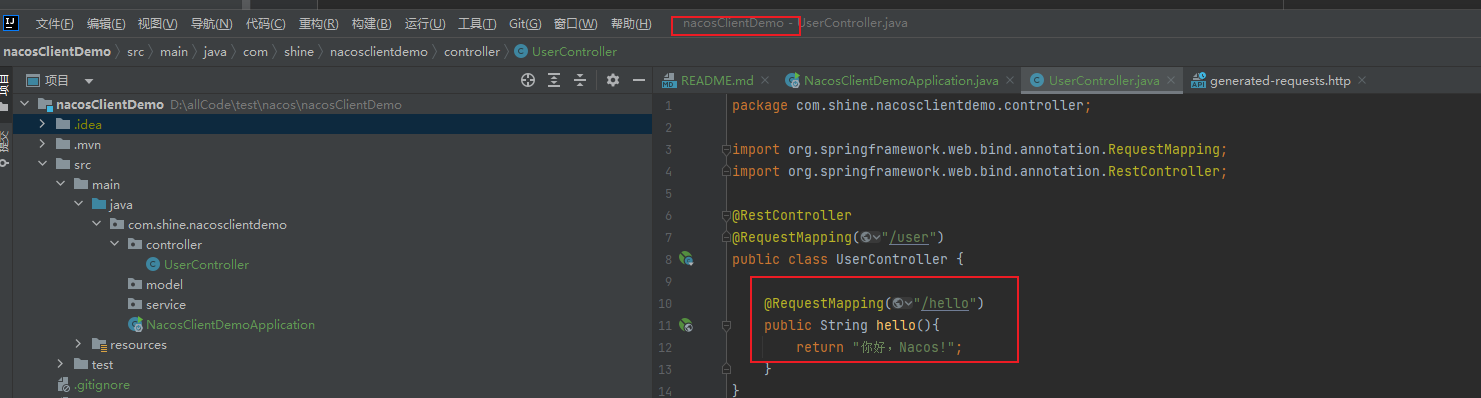Click the "你好, Nacos!" string literal
Viewport: 1481px width, 398px height.
(x=903, y=347)
